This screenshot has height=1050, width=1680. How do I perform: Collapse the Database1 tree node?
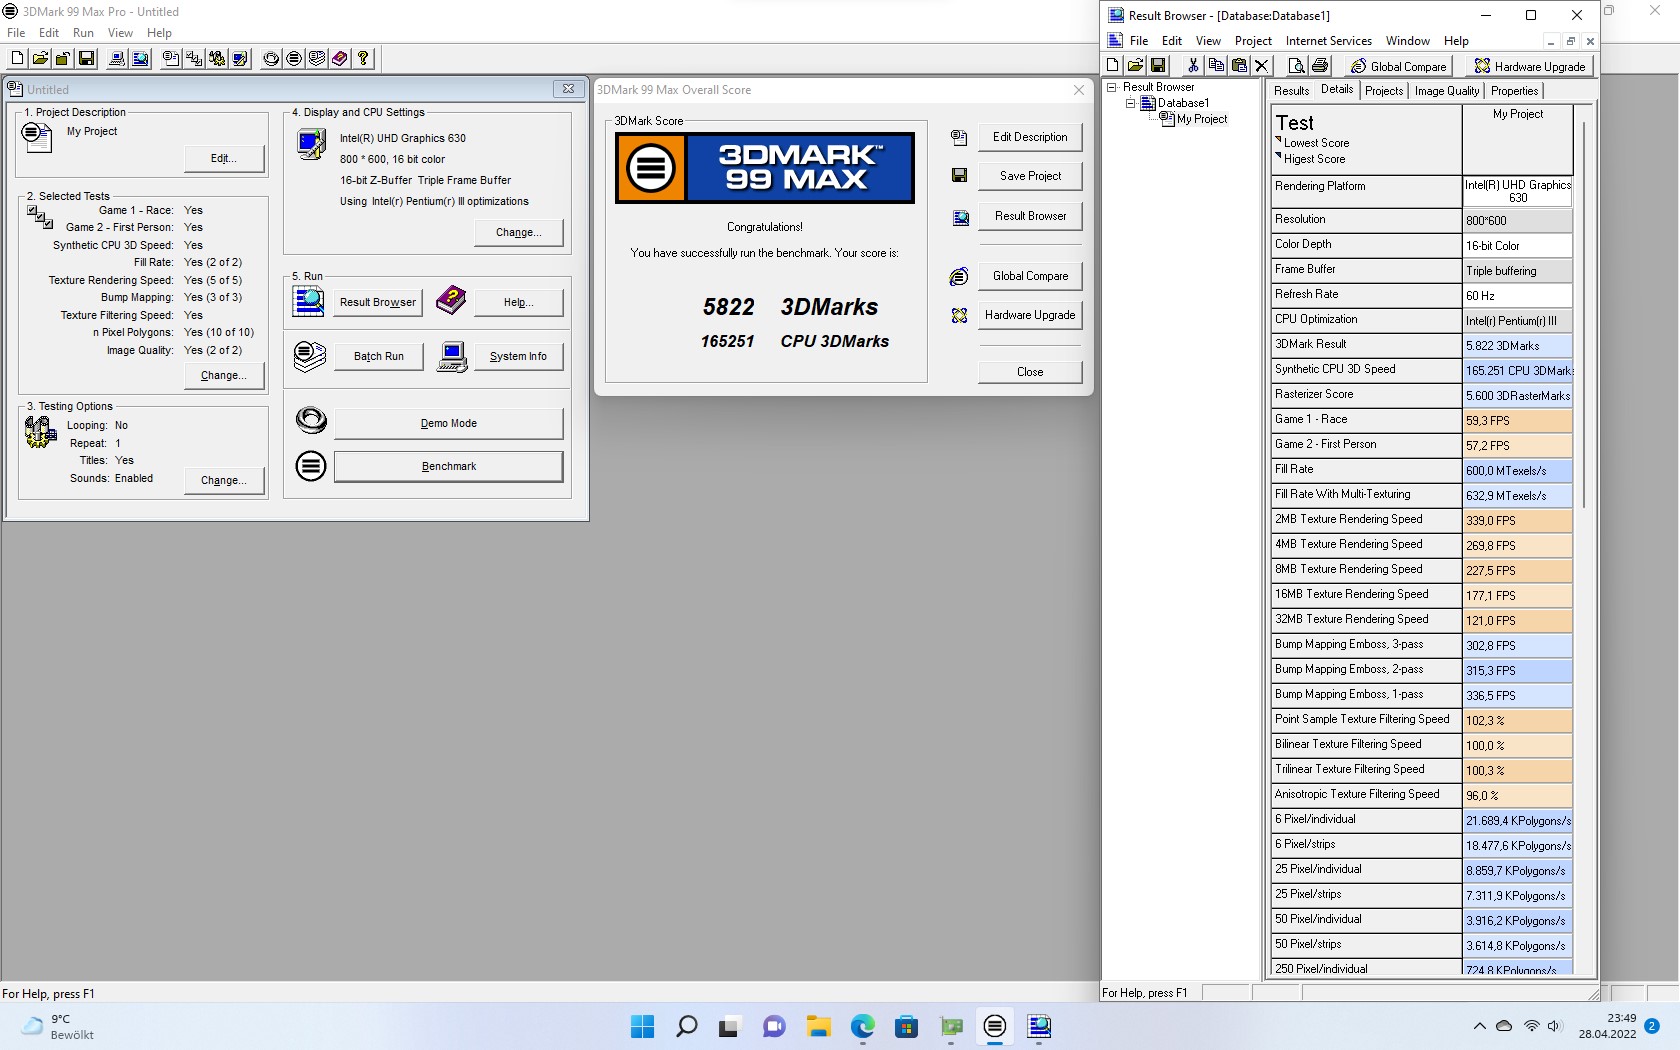(1130, 103)
